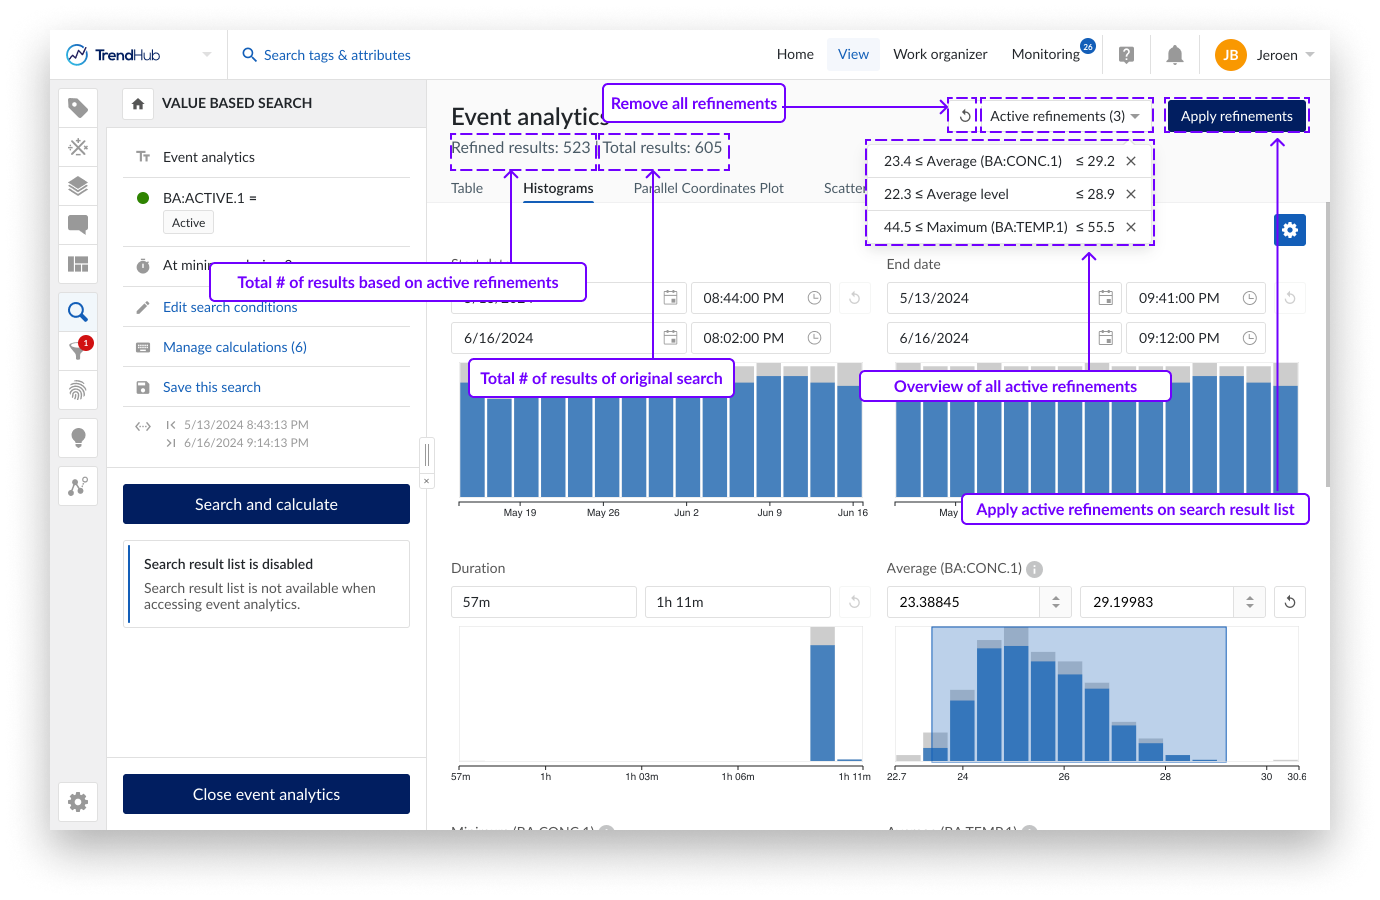
Task: Open the help question mark icon
Action: (x=1126, y=55)
